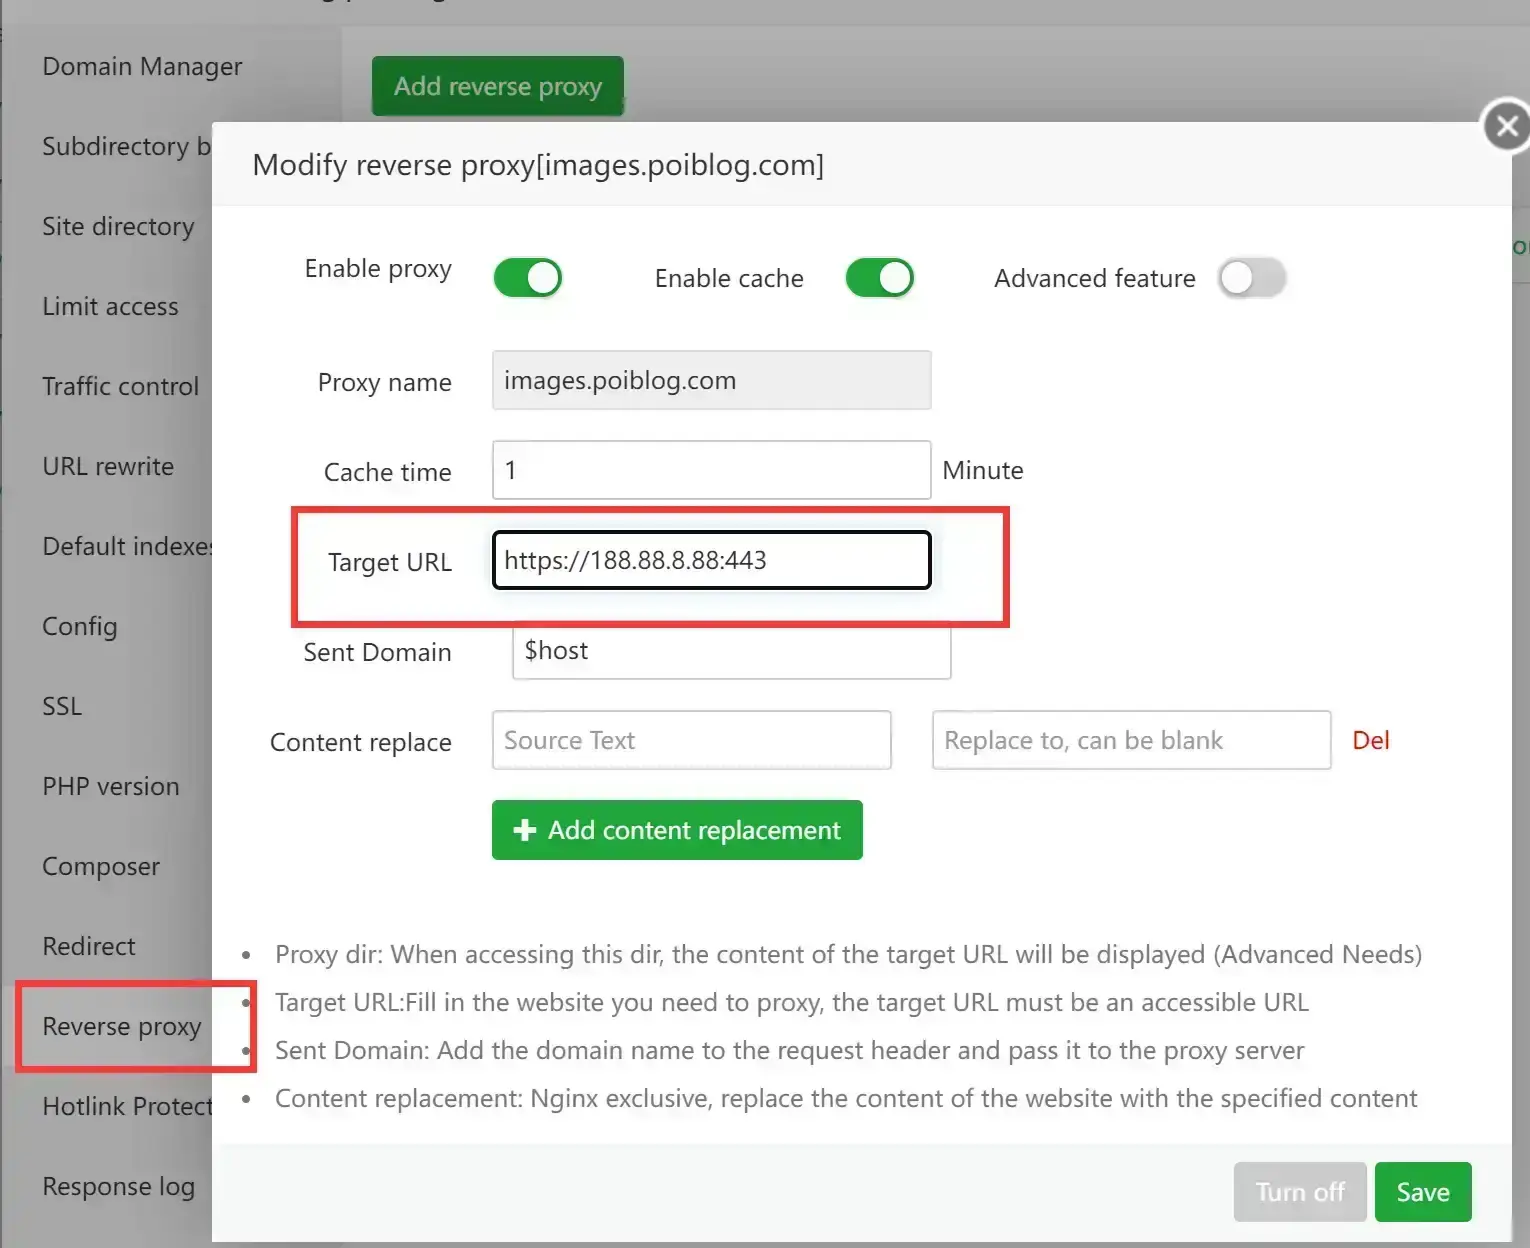Click the Source Text input box
This screenshot has width=1530, height=1248.
[691, 741]
